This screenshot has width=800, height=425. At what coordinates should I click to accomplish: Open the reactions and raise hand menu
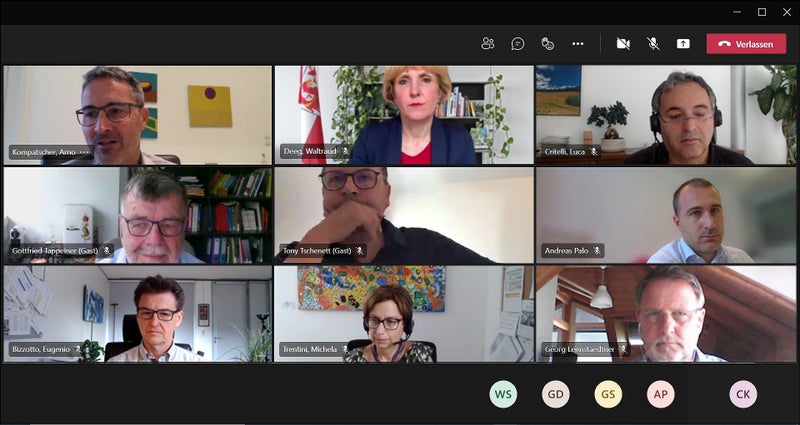(547, 44)
